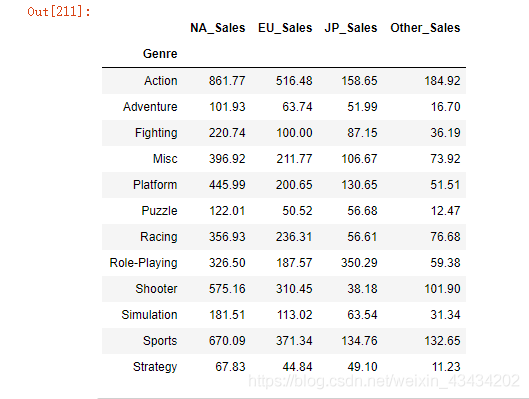Click the Strategy genre row label

coord(155,367)
